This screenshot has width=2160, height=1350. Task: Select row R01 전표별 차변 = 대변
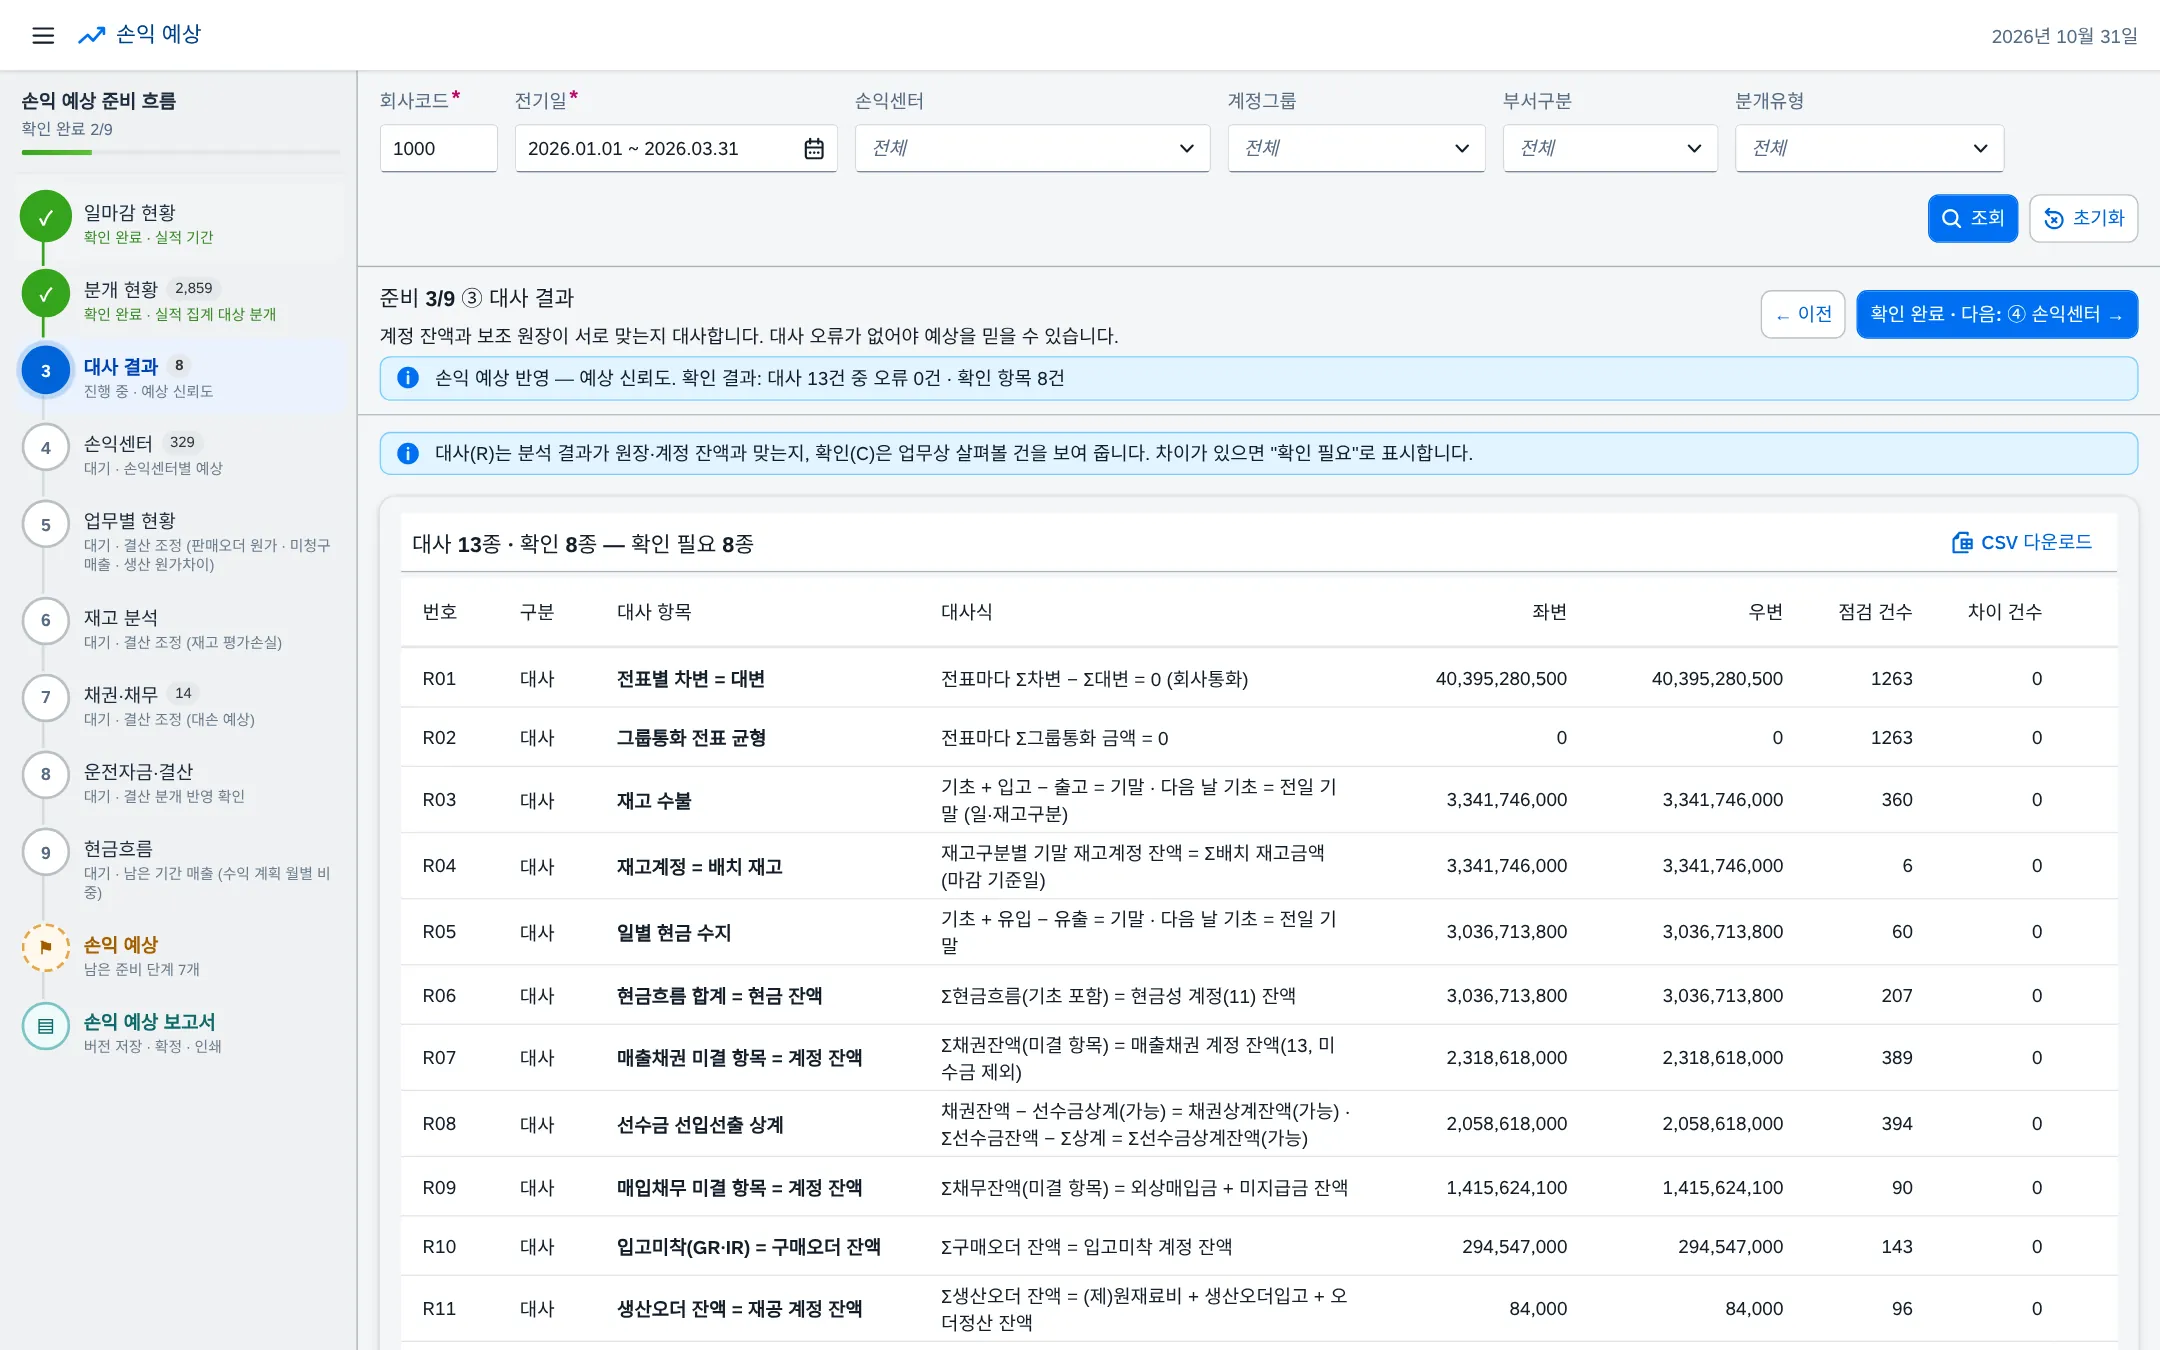[1259, 679]
